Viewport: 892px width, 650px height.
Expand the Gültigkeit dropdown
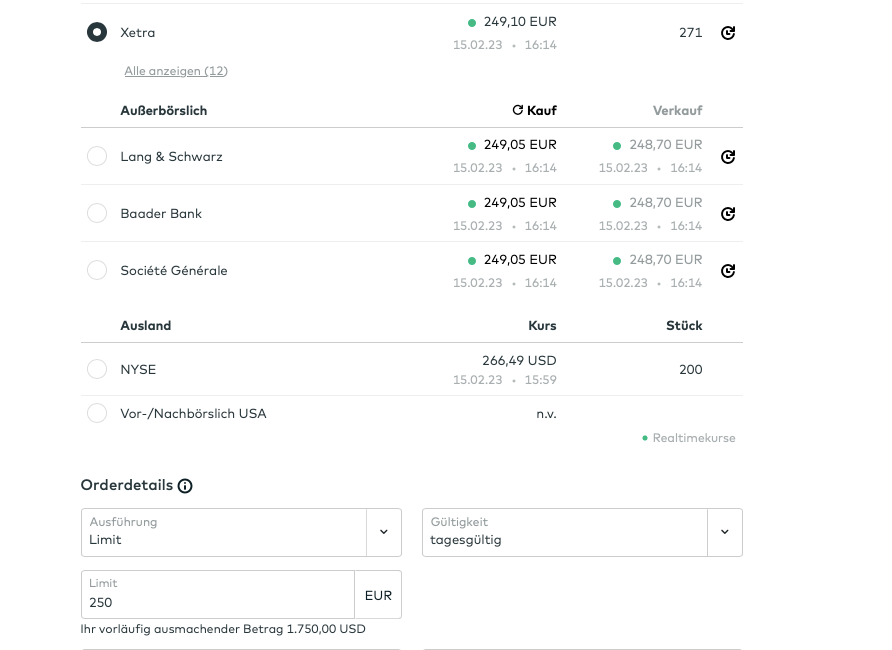click(566, 532)
